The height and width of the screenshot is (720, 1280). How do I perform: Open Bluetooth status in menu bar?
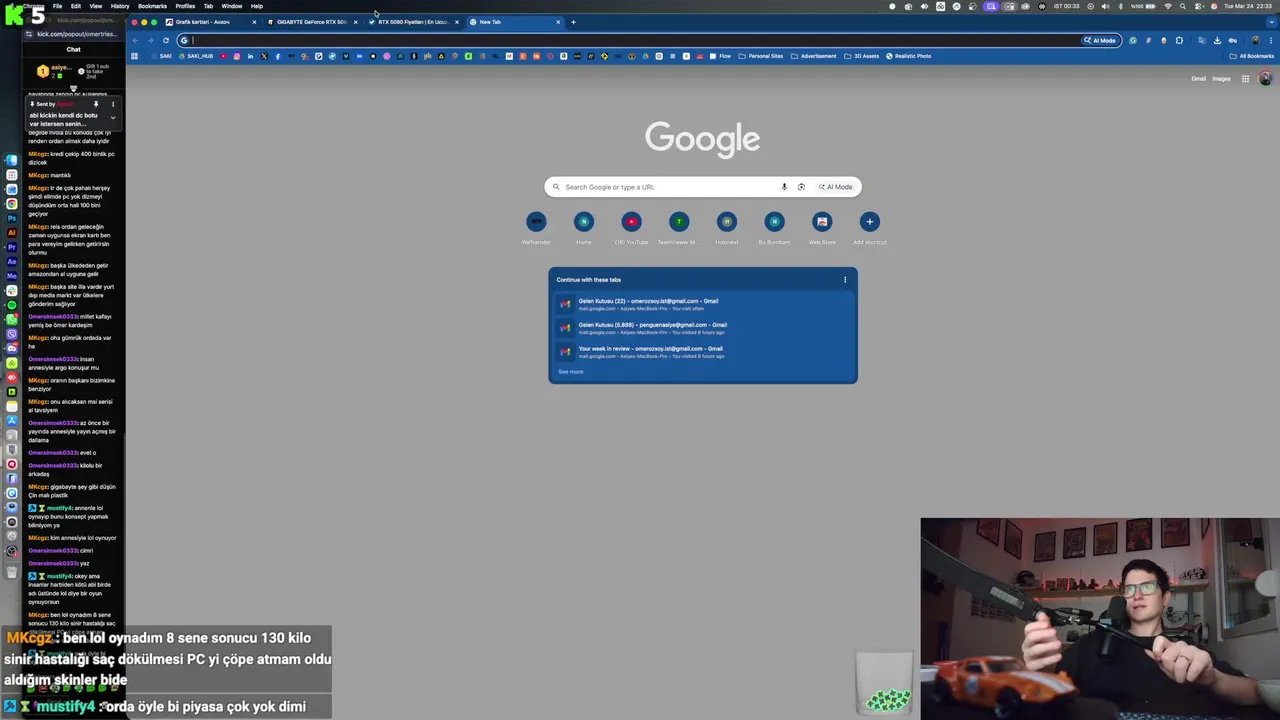click(1119, 6)
